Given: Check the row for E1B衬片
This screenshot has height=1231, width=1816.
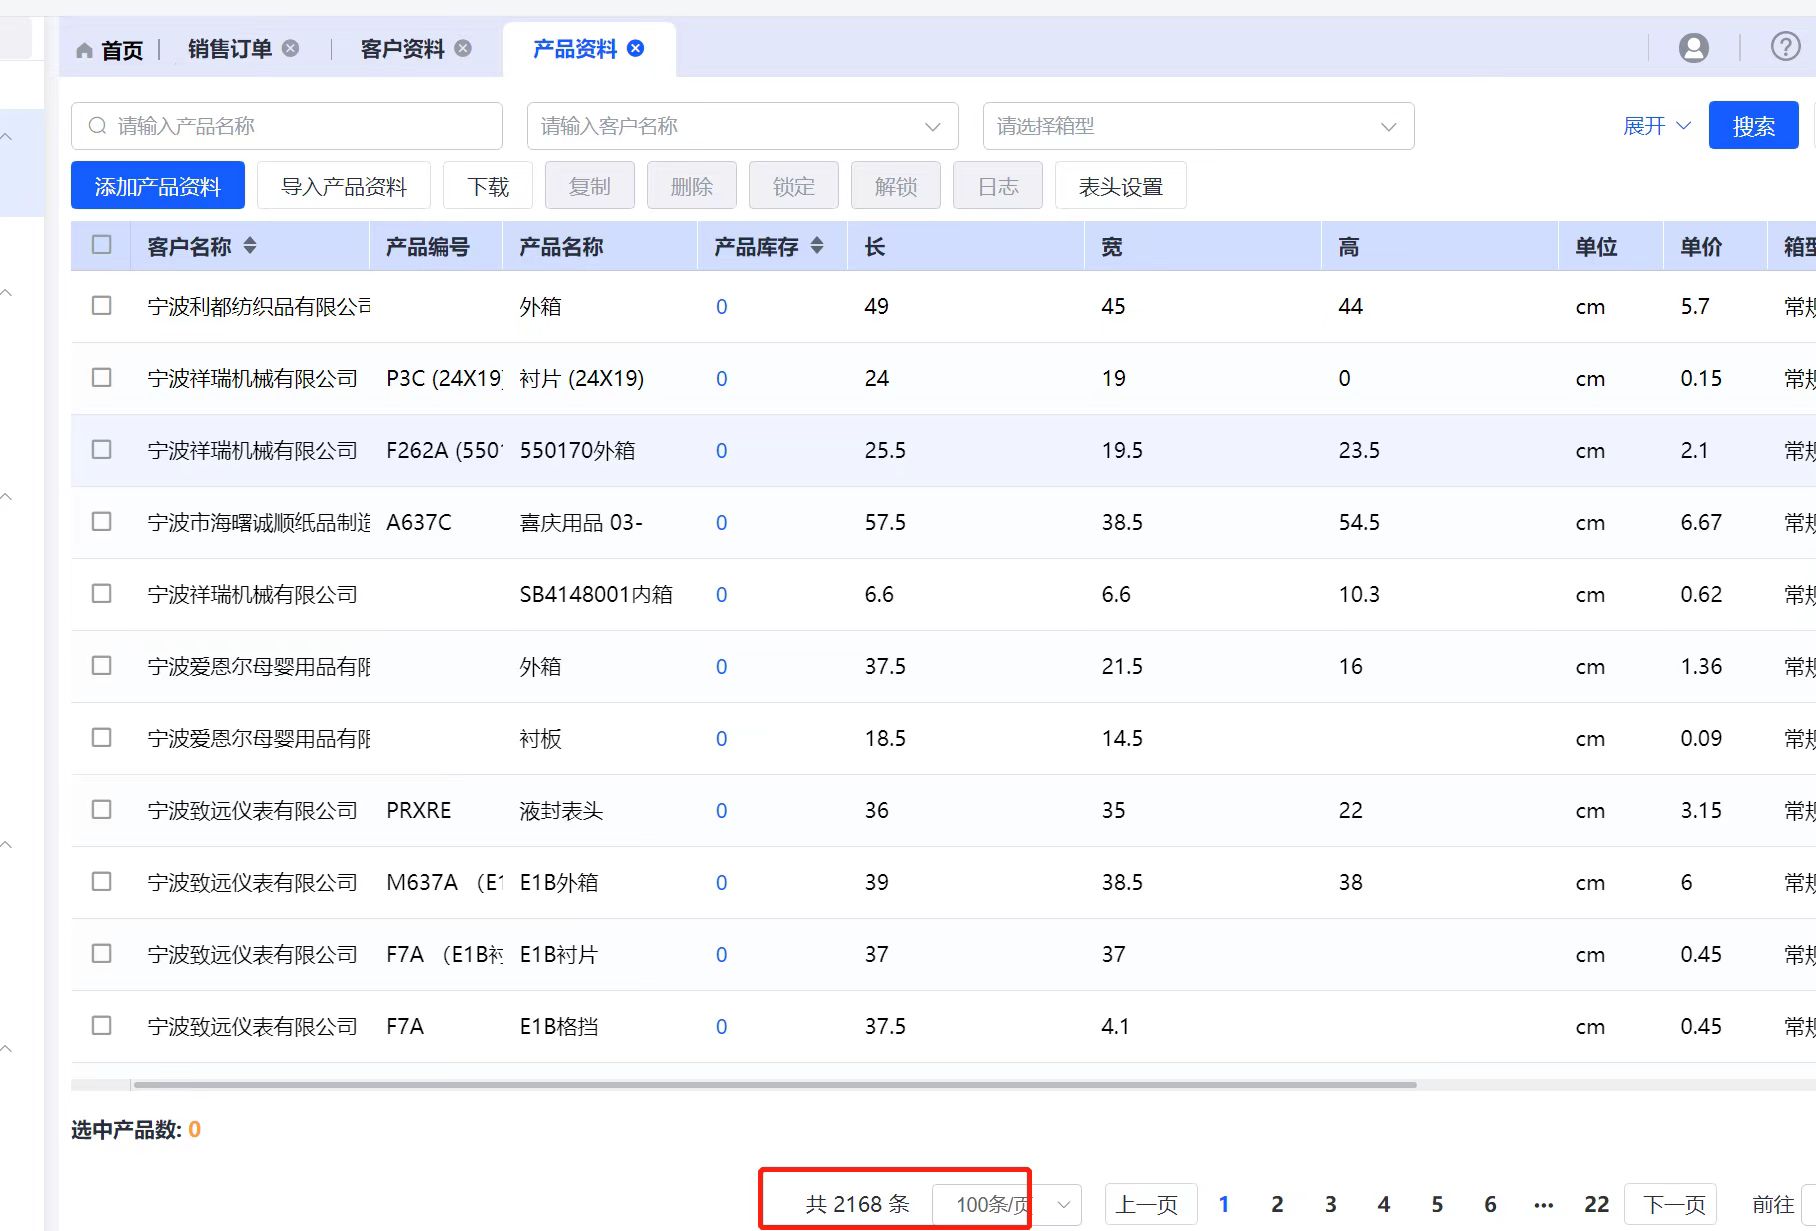Looking at the screenshot, I should tap(102, 953).
